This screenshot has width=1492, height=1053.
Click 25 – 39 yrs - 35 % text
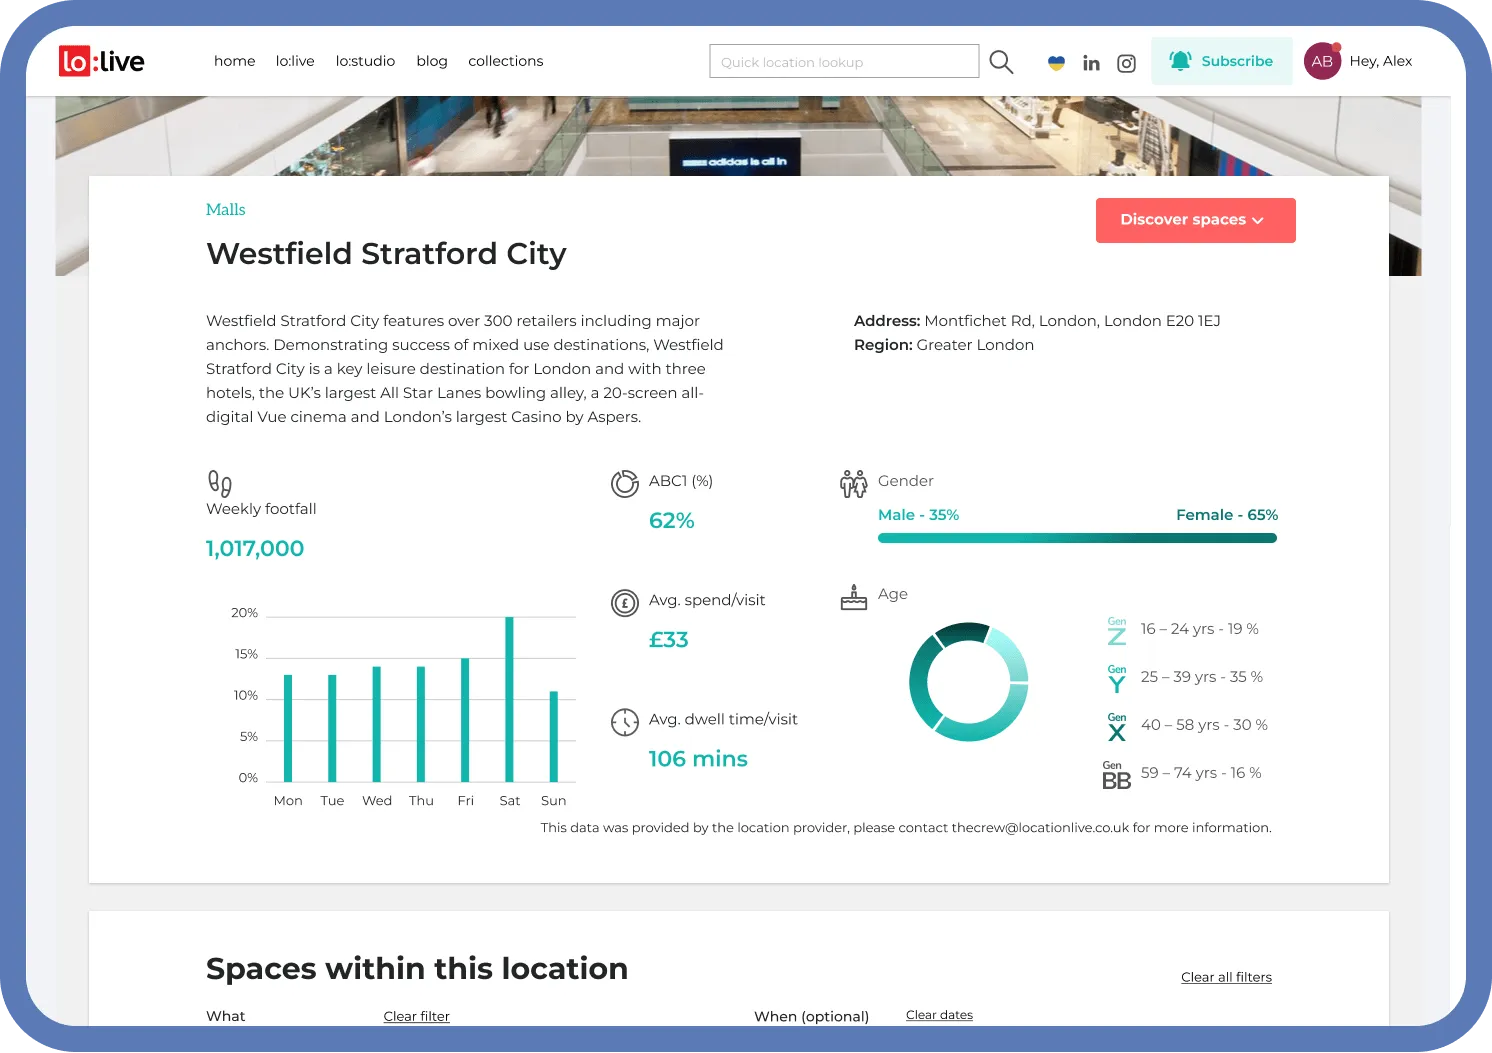(1202, 677)
